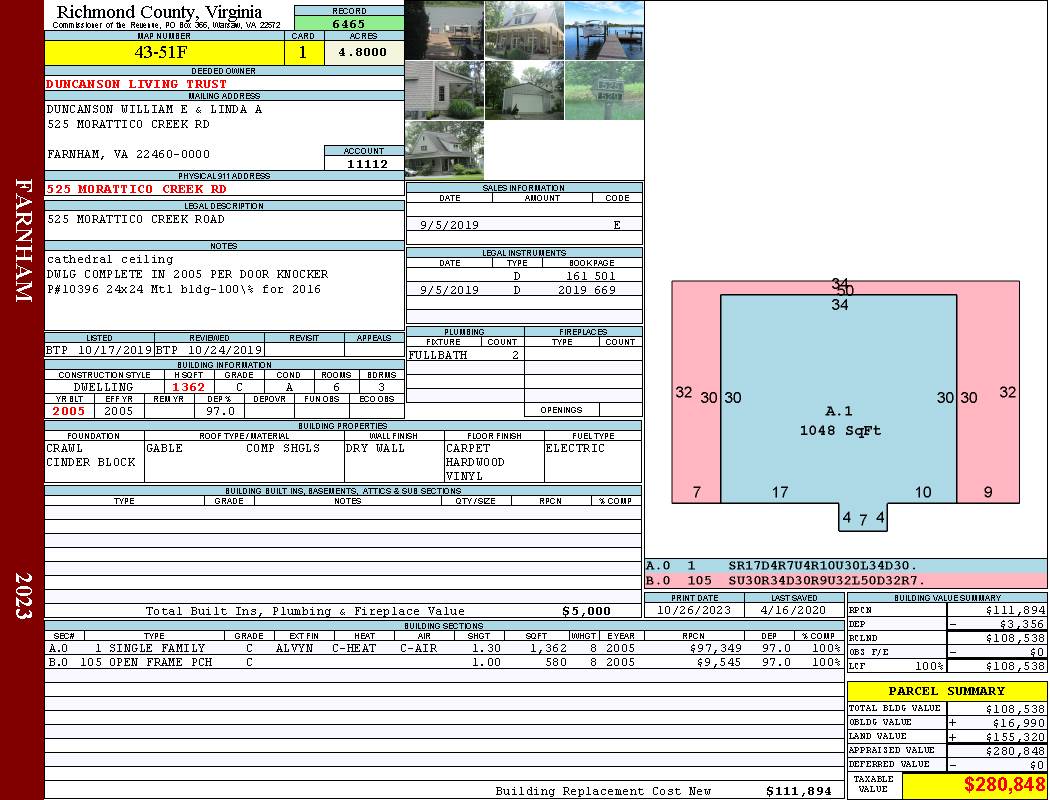The height and width of the screenshot is (800, 1050).
Task: Select the red year built 2005 value
Action: [x=69, y=411]
